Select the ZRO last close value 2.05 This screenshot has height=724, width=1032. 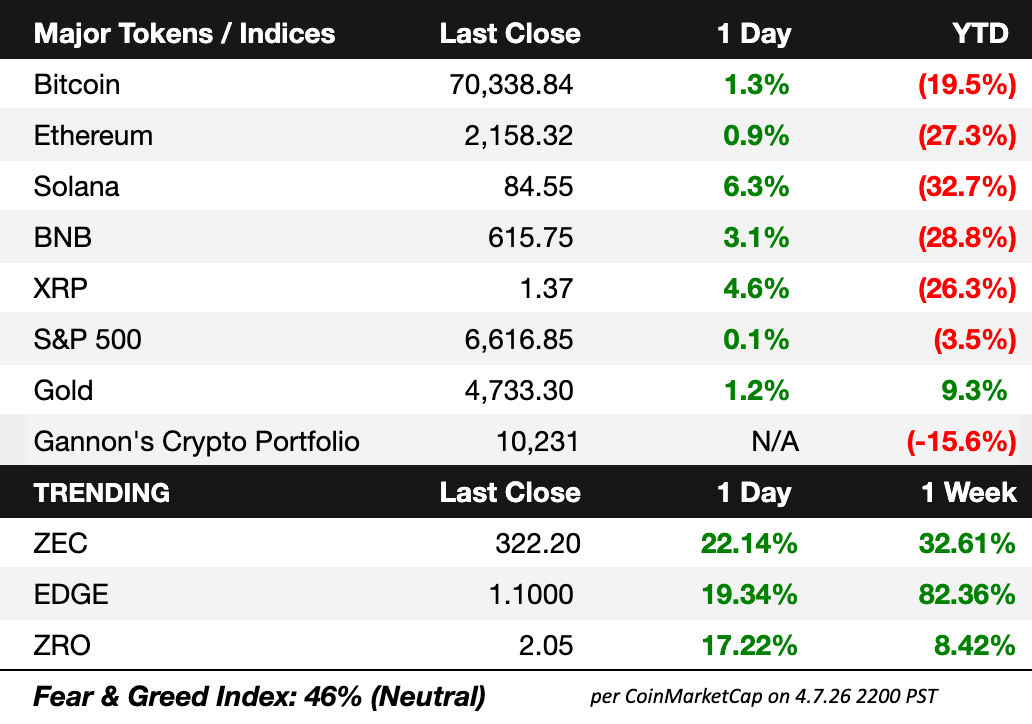point(546,646)
